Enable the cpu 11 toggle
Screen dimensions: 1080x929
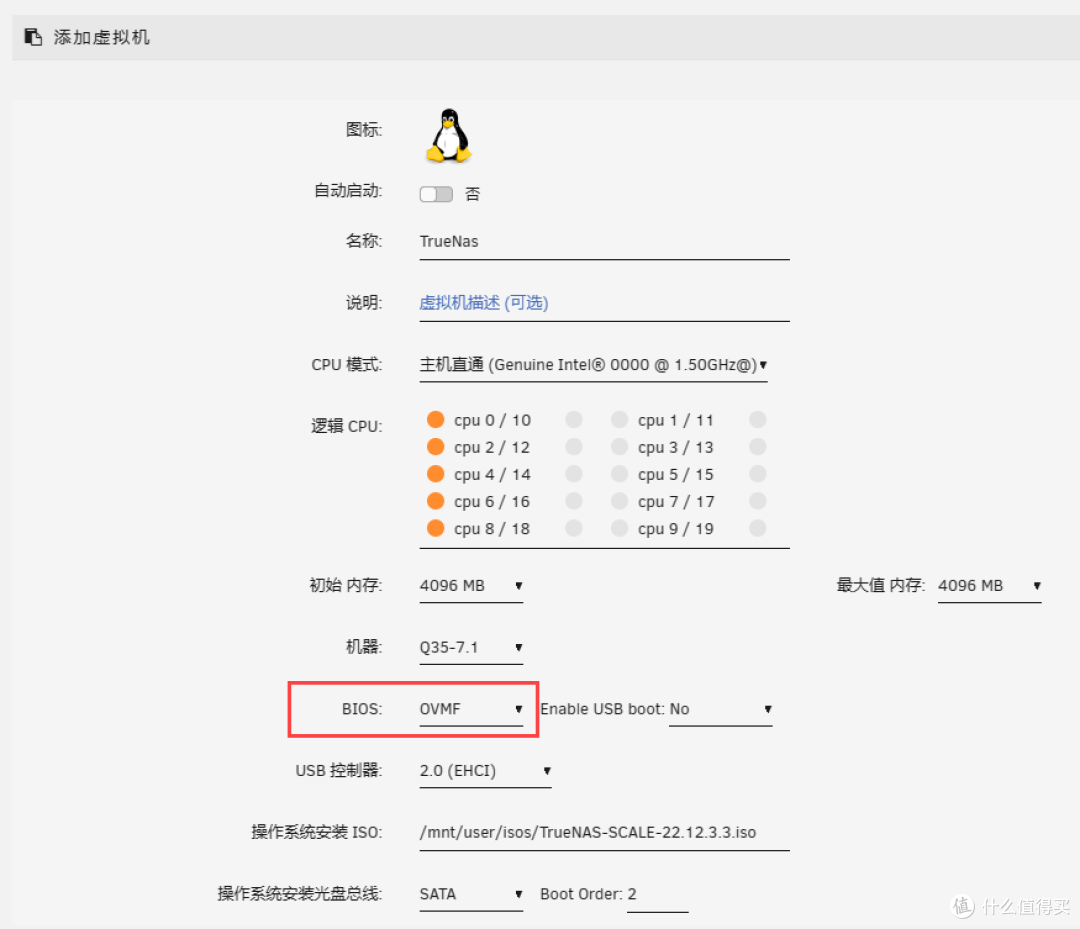coord(758,419)
